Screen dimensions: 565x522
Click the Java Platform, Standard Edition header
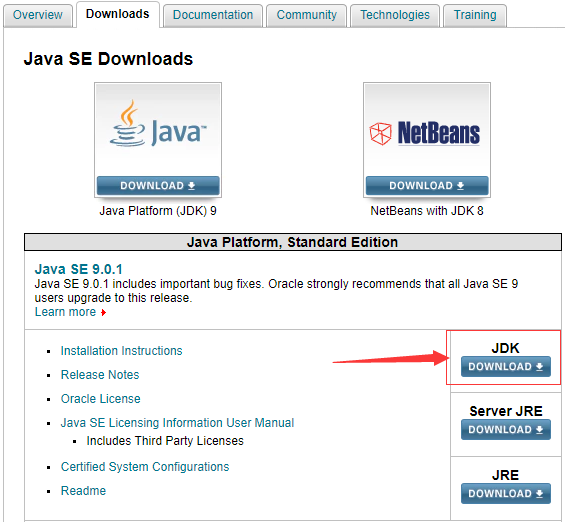(x=292, y=242)
